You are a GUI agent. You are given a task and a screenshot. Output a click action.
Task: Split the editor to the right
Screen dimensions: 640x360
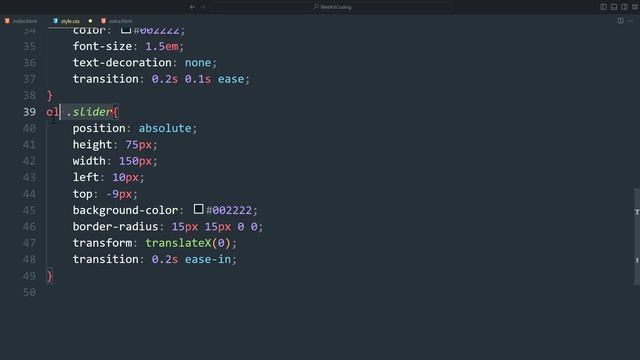[620, 21]
